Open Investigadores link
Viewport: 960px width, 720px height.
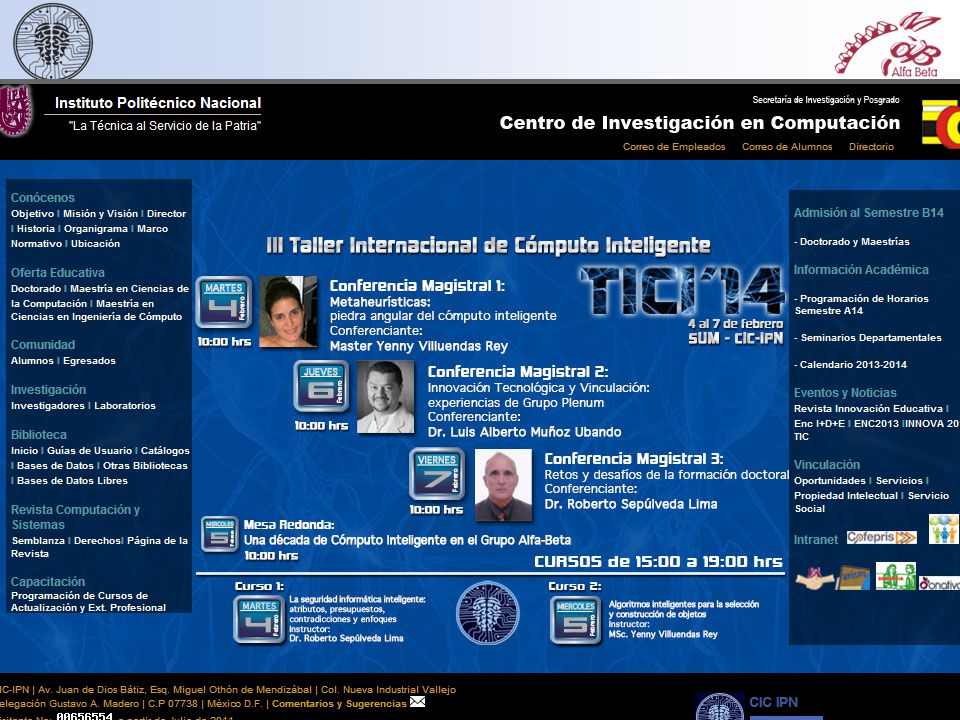(48, 405)
